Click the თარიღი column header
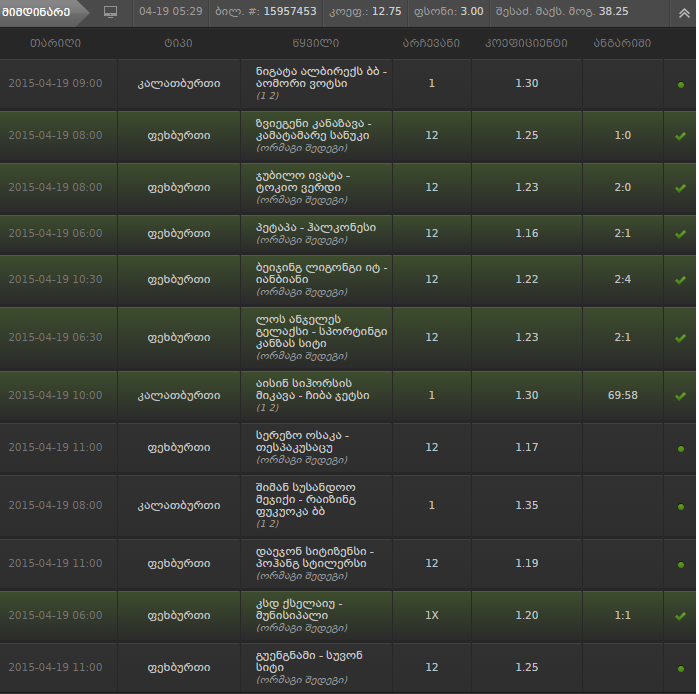Screen dimensions: 699x694 coord(55,43)
